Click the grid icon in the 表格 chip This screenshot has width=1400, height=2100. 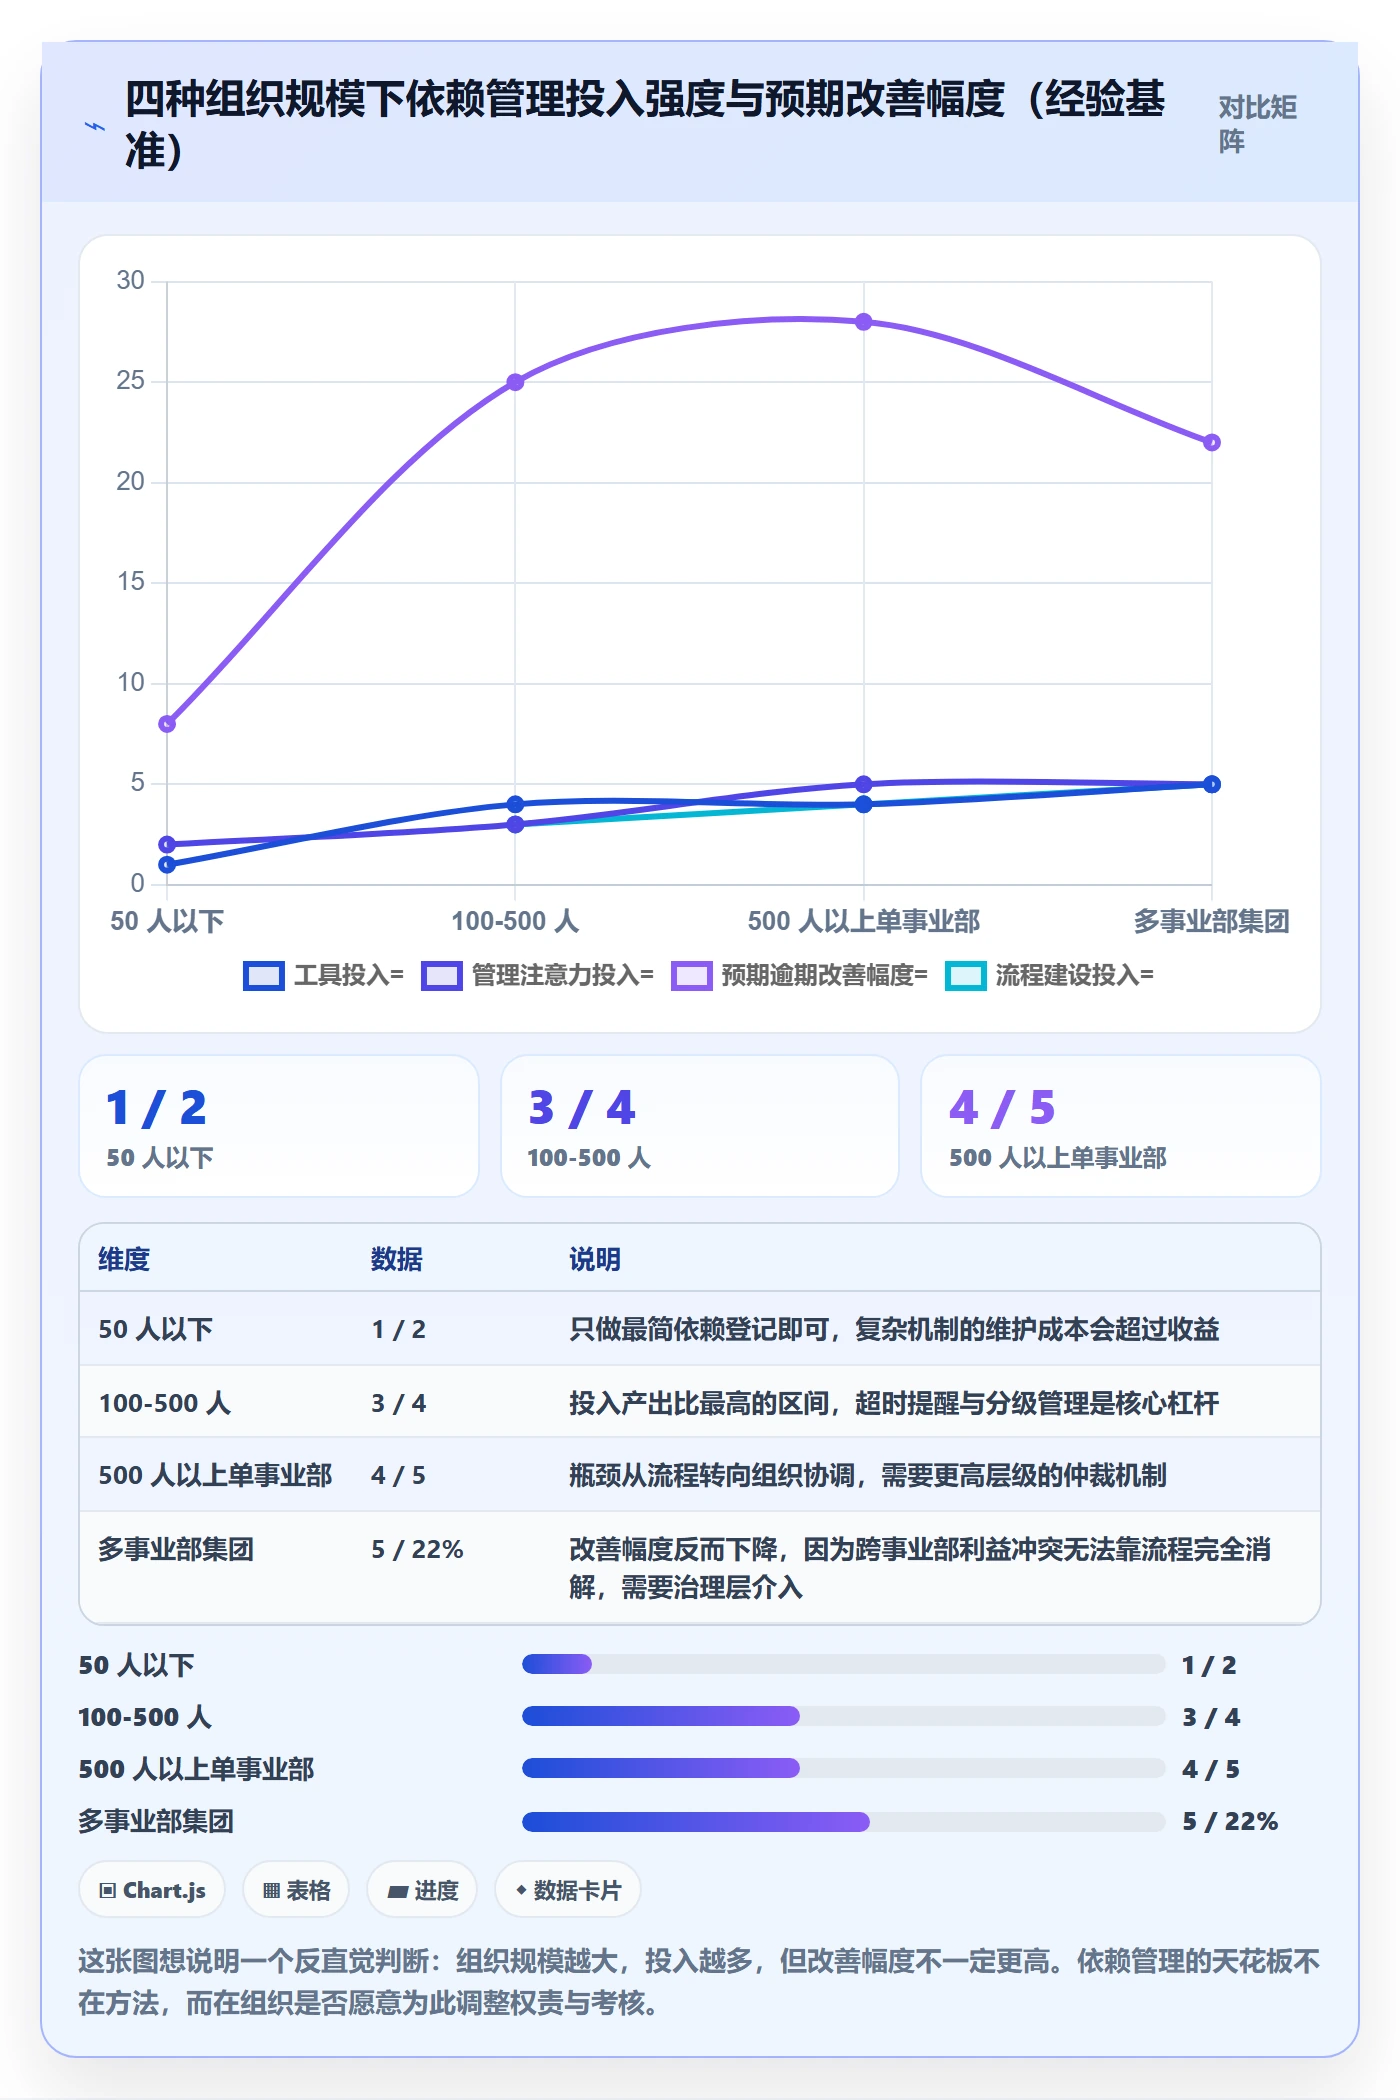271,1890
